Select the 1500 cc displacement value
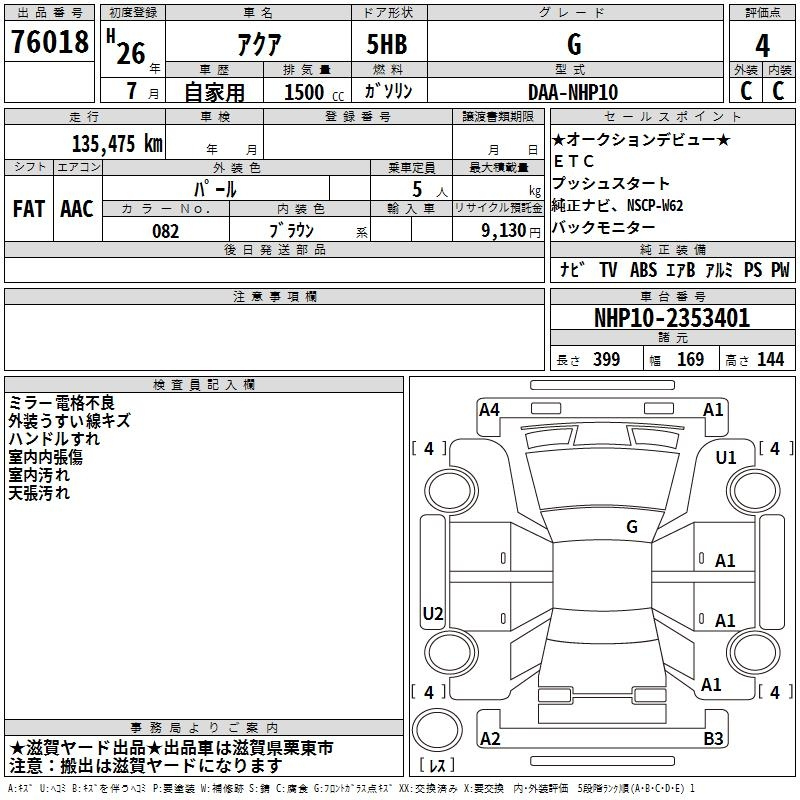The image size is (800, 800). click(x=313, y=92)
